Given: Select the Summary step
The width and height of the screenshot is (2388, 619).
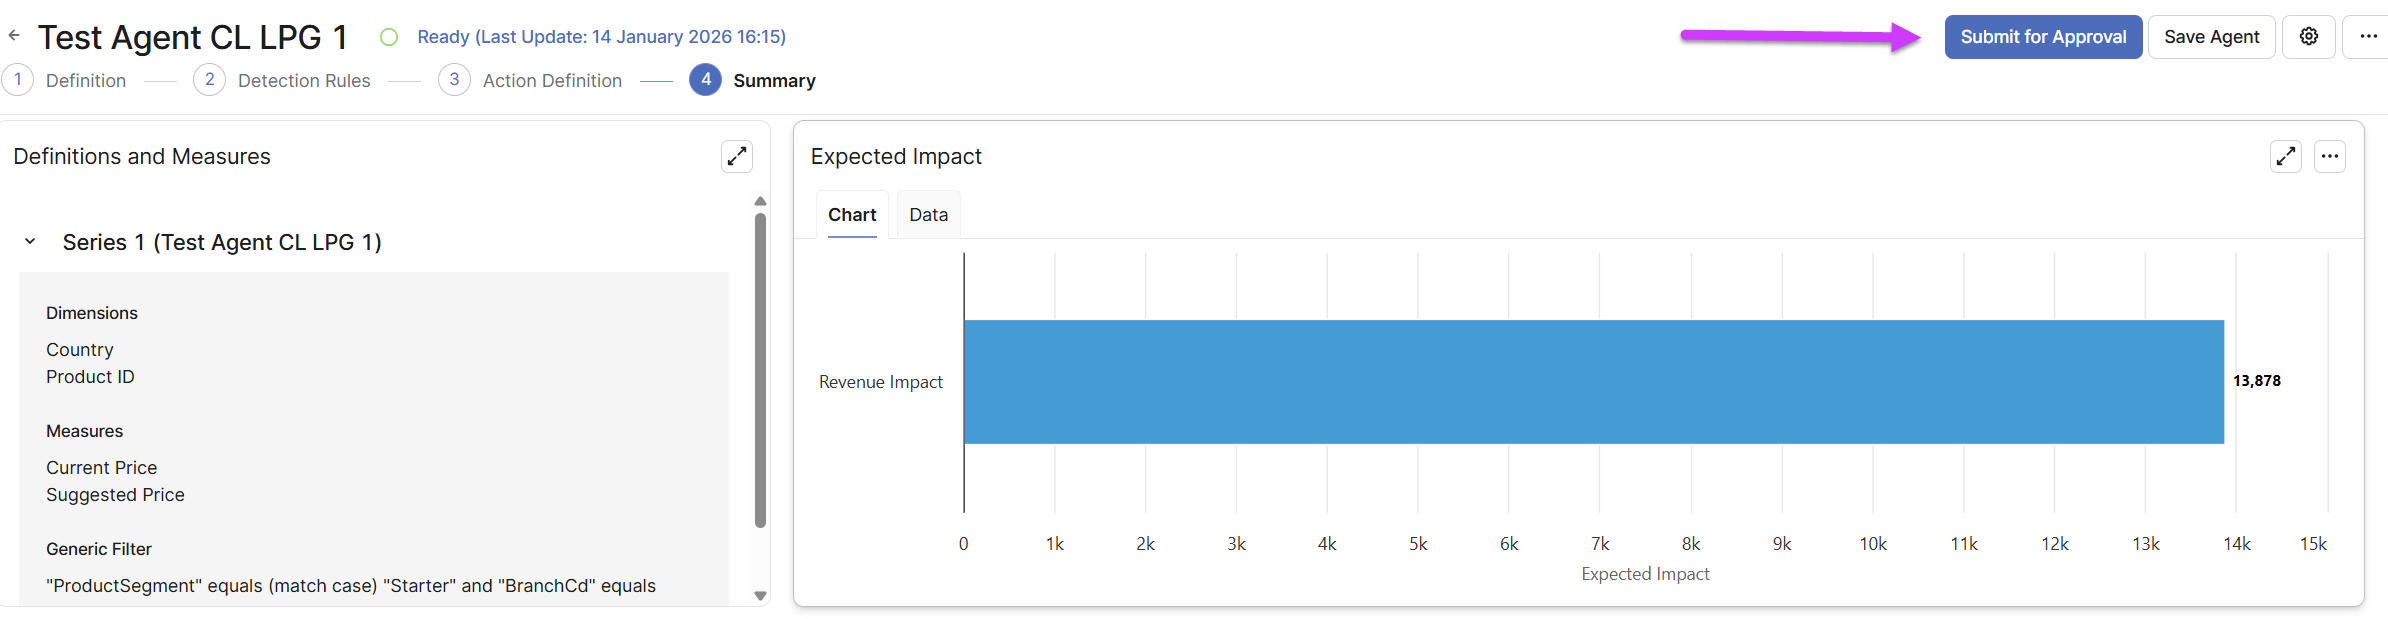Looking at the screenshot, I should point(773,81).
